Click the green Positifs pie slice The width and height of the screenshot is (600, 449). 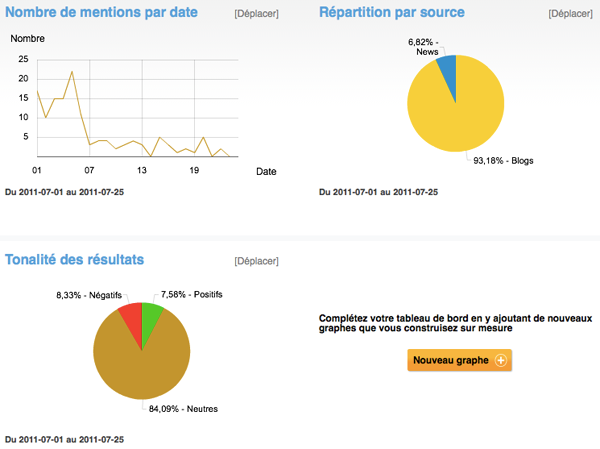coord(150,317)
